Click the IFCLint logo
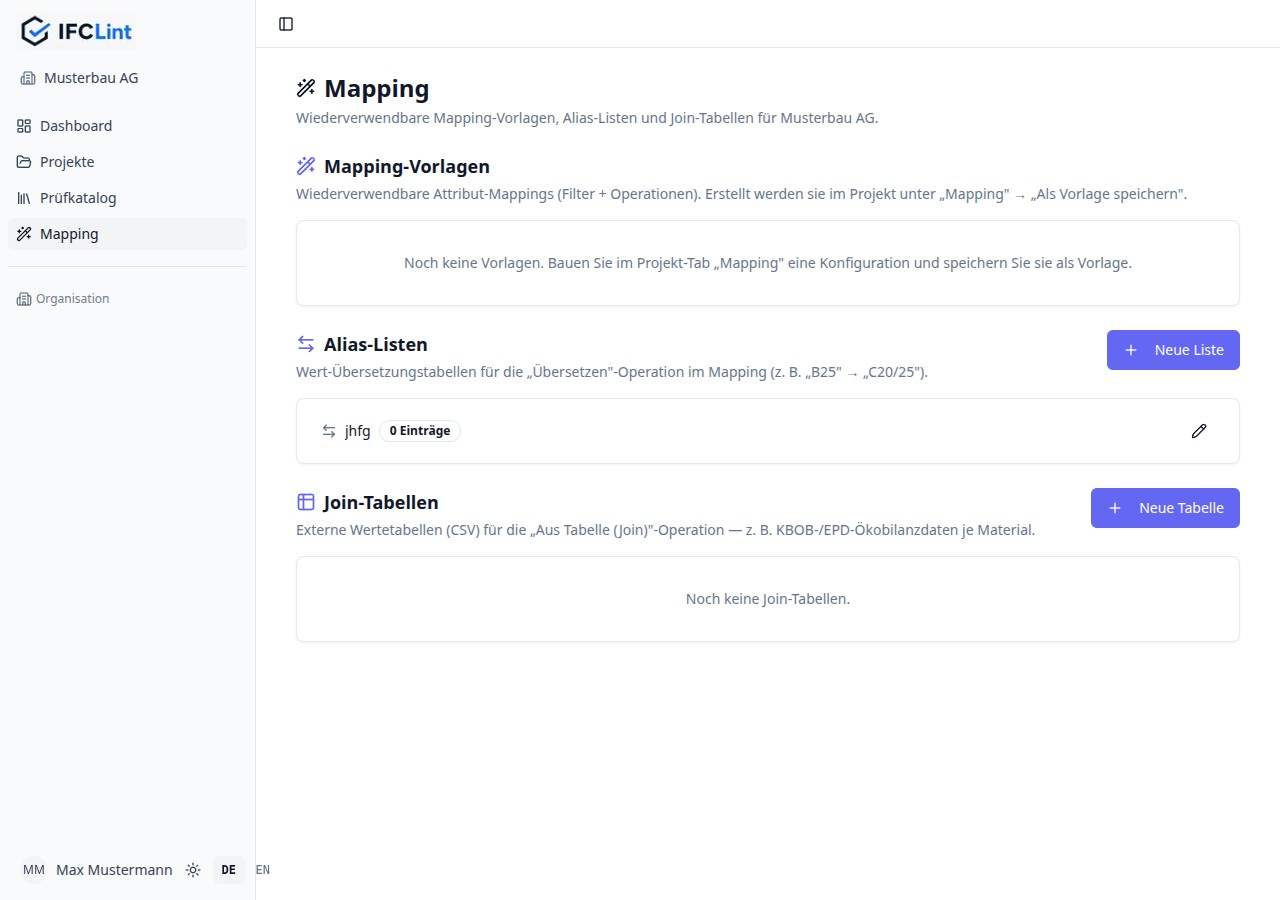Viewport: 1280px width, 900px height. tap(76, 31)
